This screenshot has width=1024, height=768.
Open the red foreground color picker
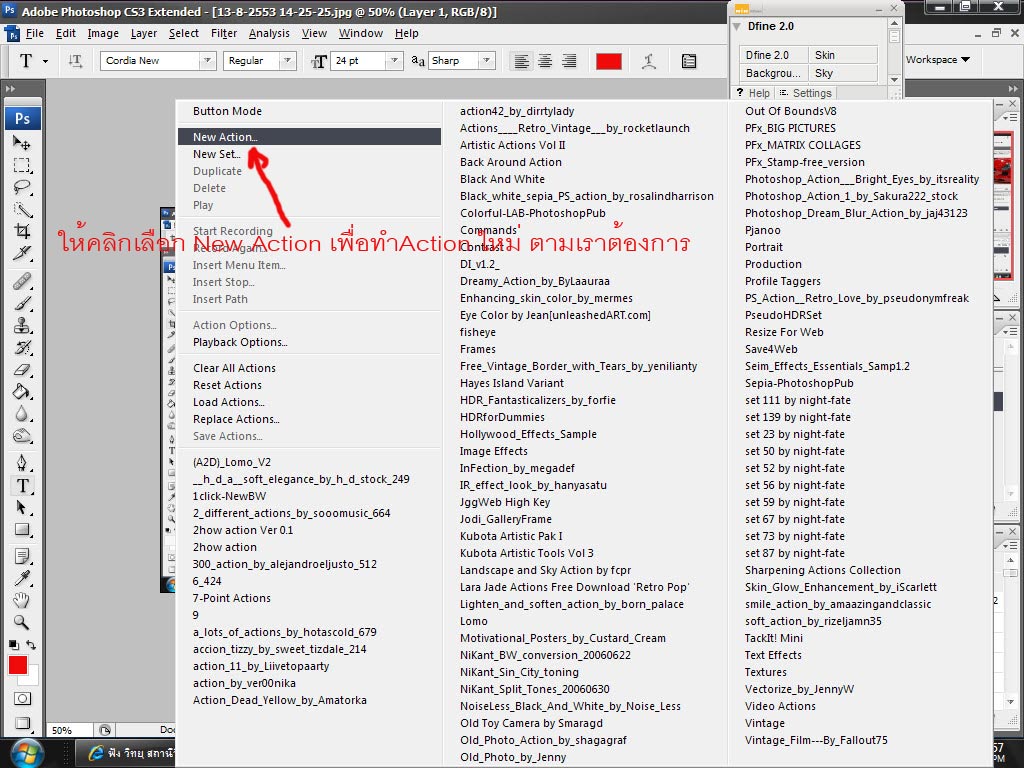coord(18,665)
